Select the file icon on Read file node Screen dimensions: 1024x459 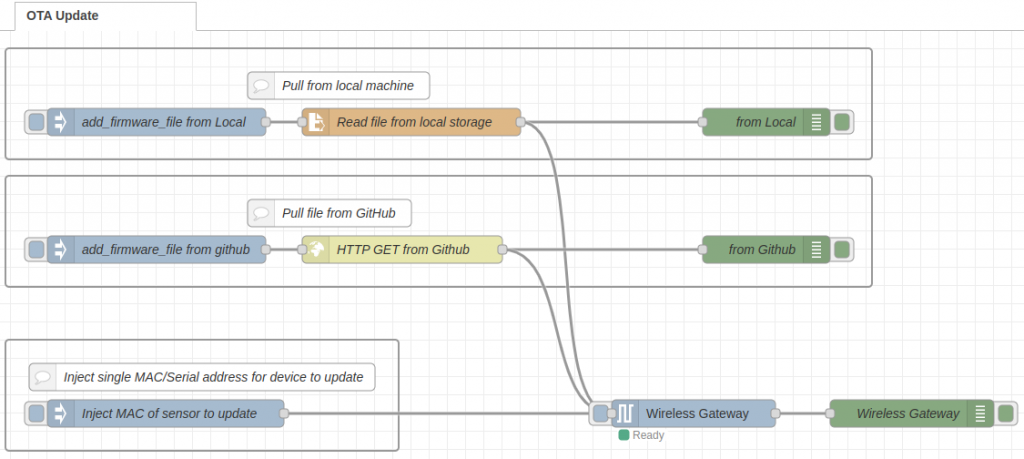315,123
